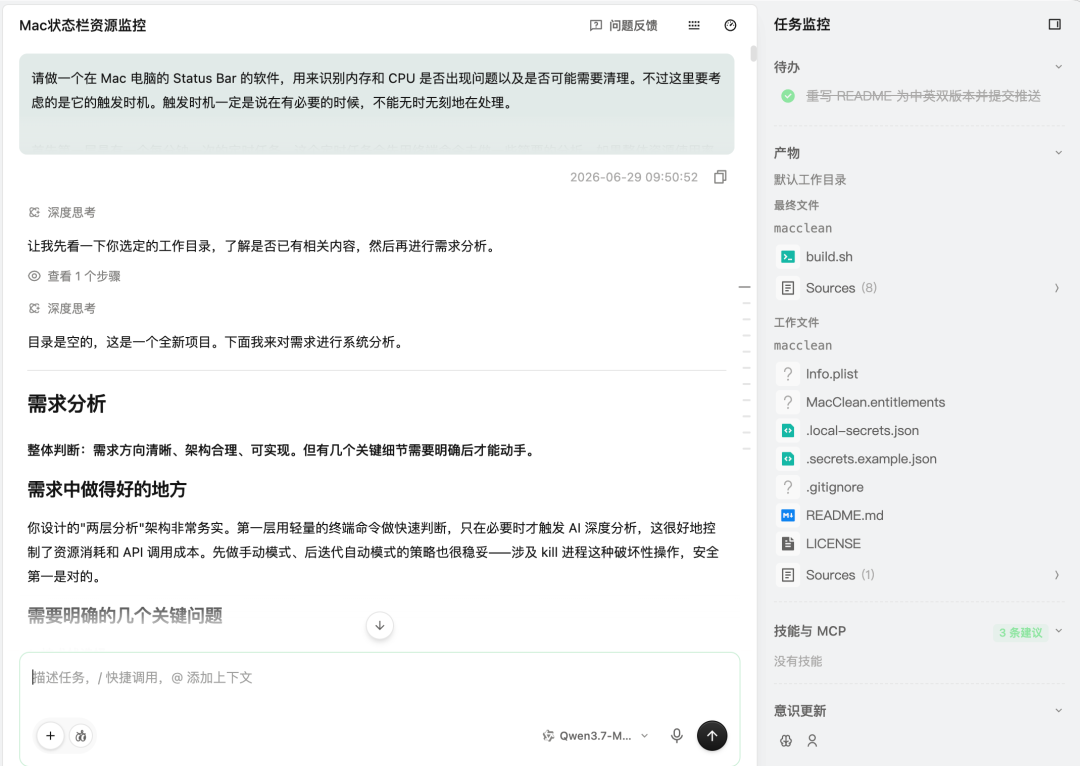This screenshot has height=766, width=1080.
Task: Open .local-secrets.json file
Action: (x=862, y=431)
